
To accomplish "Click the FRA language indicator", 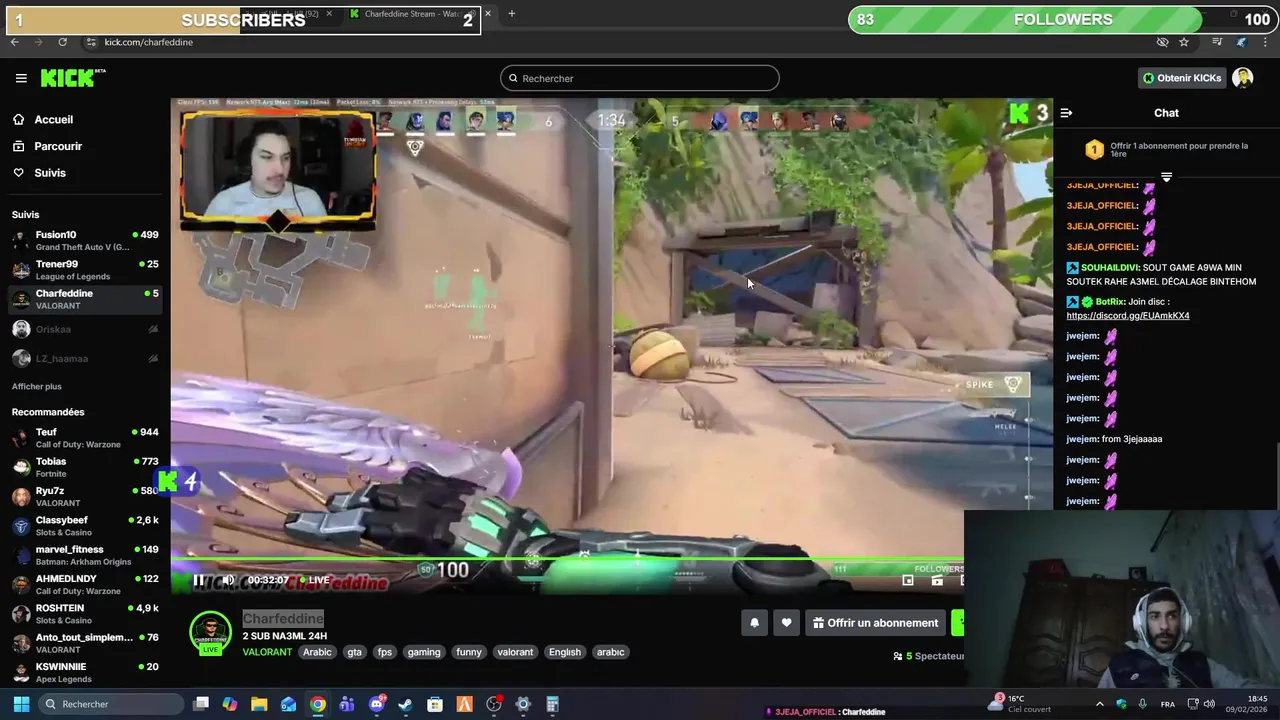I will (x=1168, y=704).
